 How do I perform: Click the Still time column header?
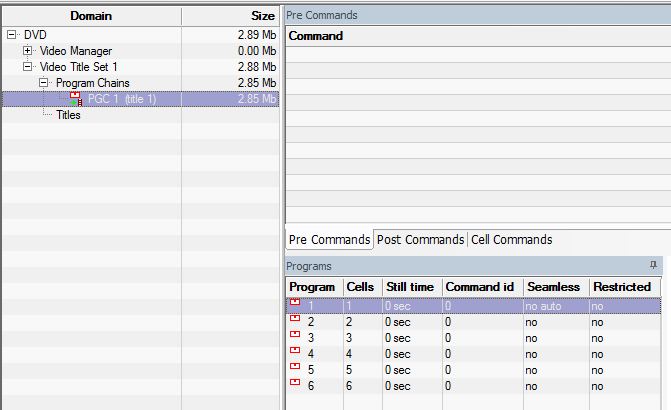(x=412, y=287)
